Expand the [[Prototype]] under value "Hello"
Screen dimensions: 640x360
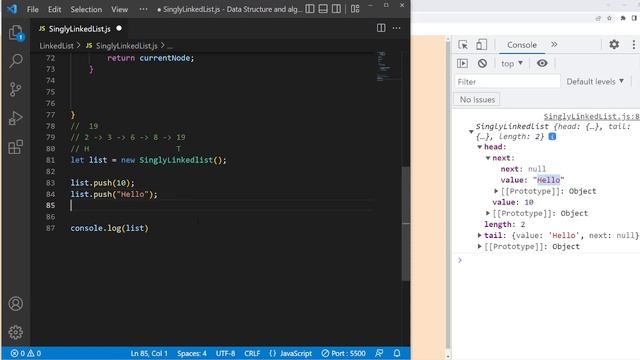coord(496,191)
